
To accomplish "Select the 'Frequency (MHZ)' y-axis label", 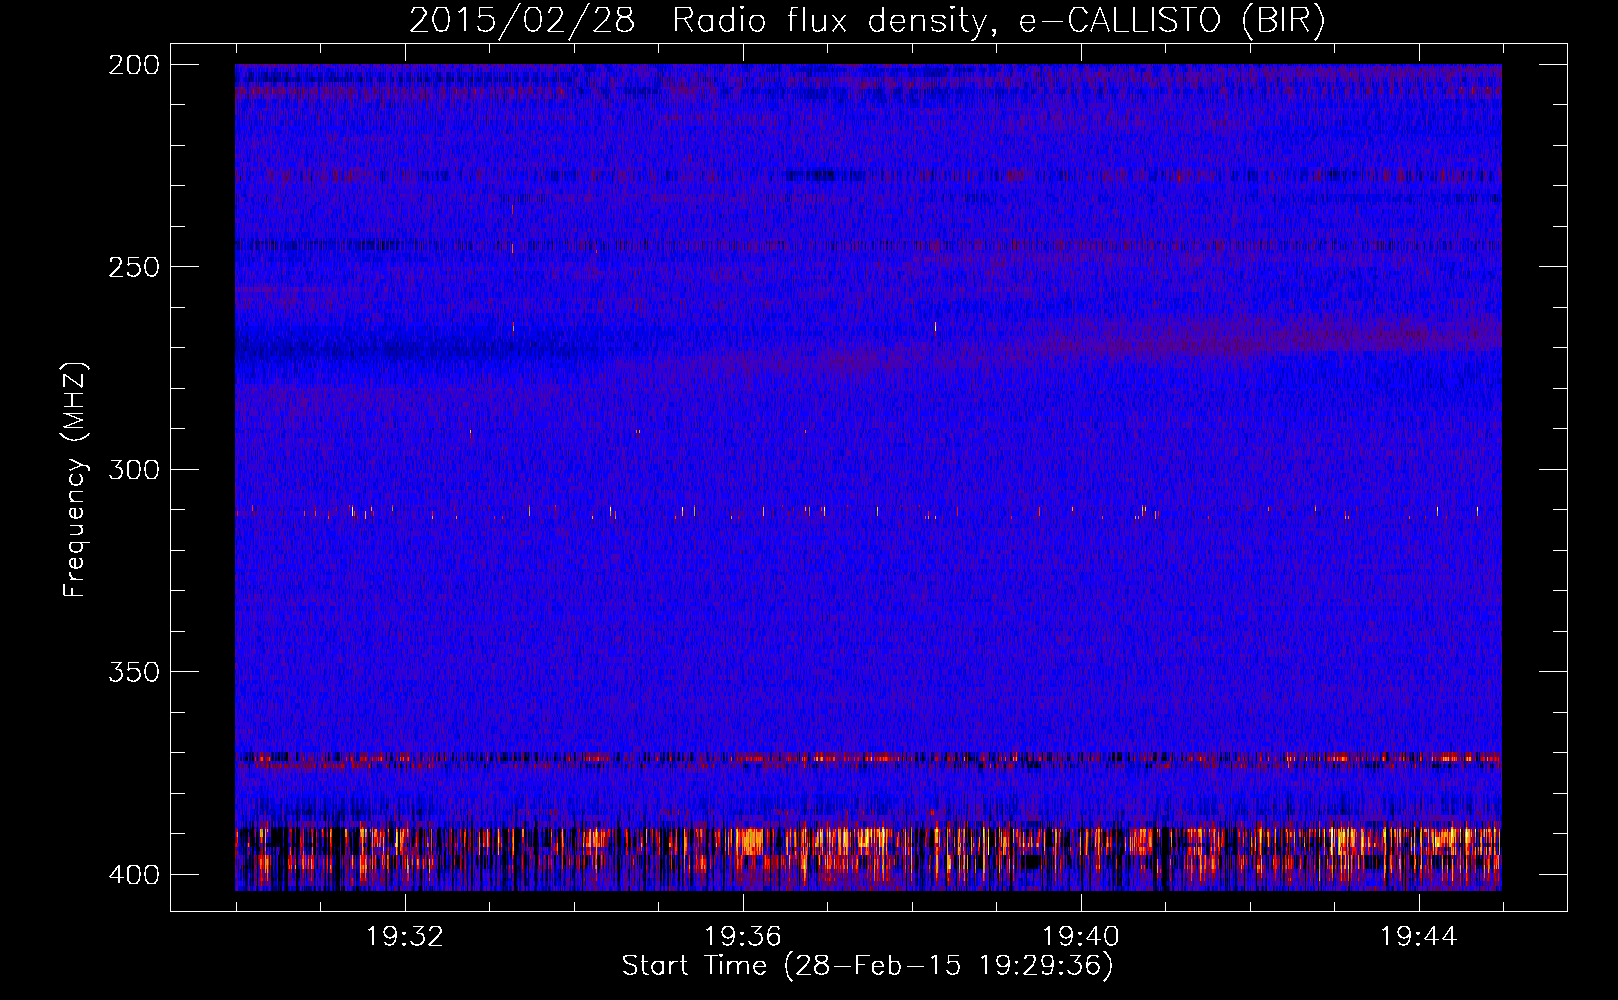I will [x=75, y=480].
